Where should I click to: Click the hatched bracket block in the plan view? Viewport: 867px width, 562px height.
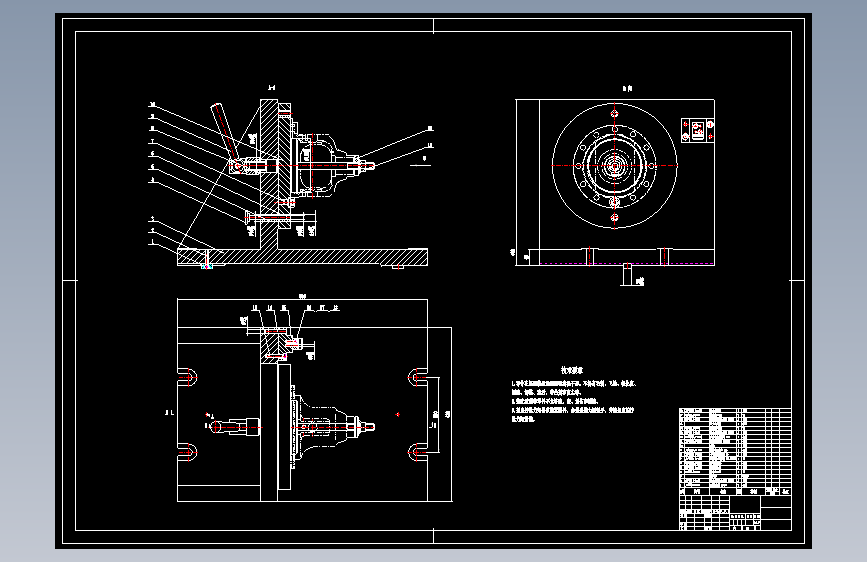pos(275,345)
